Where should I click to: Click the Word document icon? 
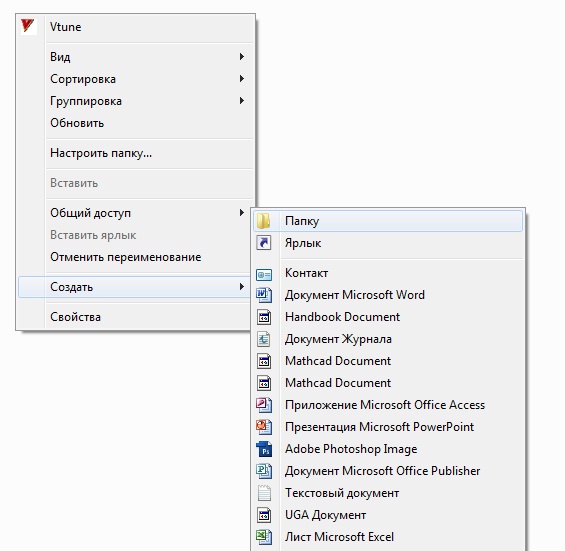pos(264,295)
